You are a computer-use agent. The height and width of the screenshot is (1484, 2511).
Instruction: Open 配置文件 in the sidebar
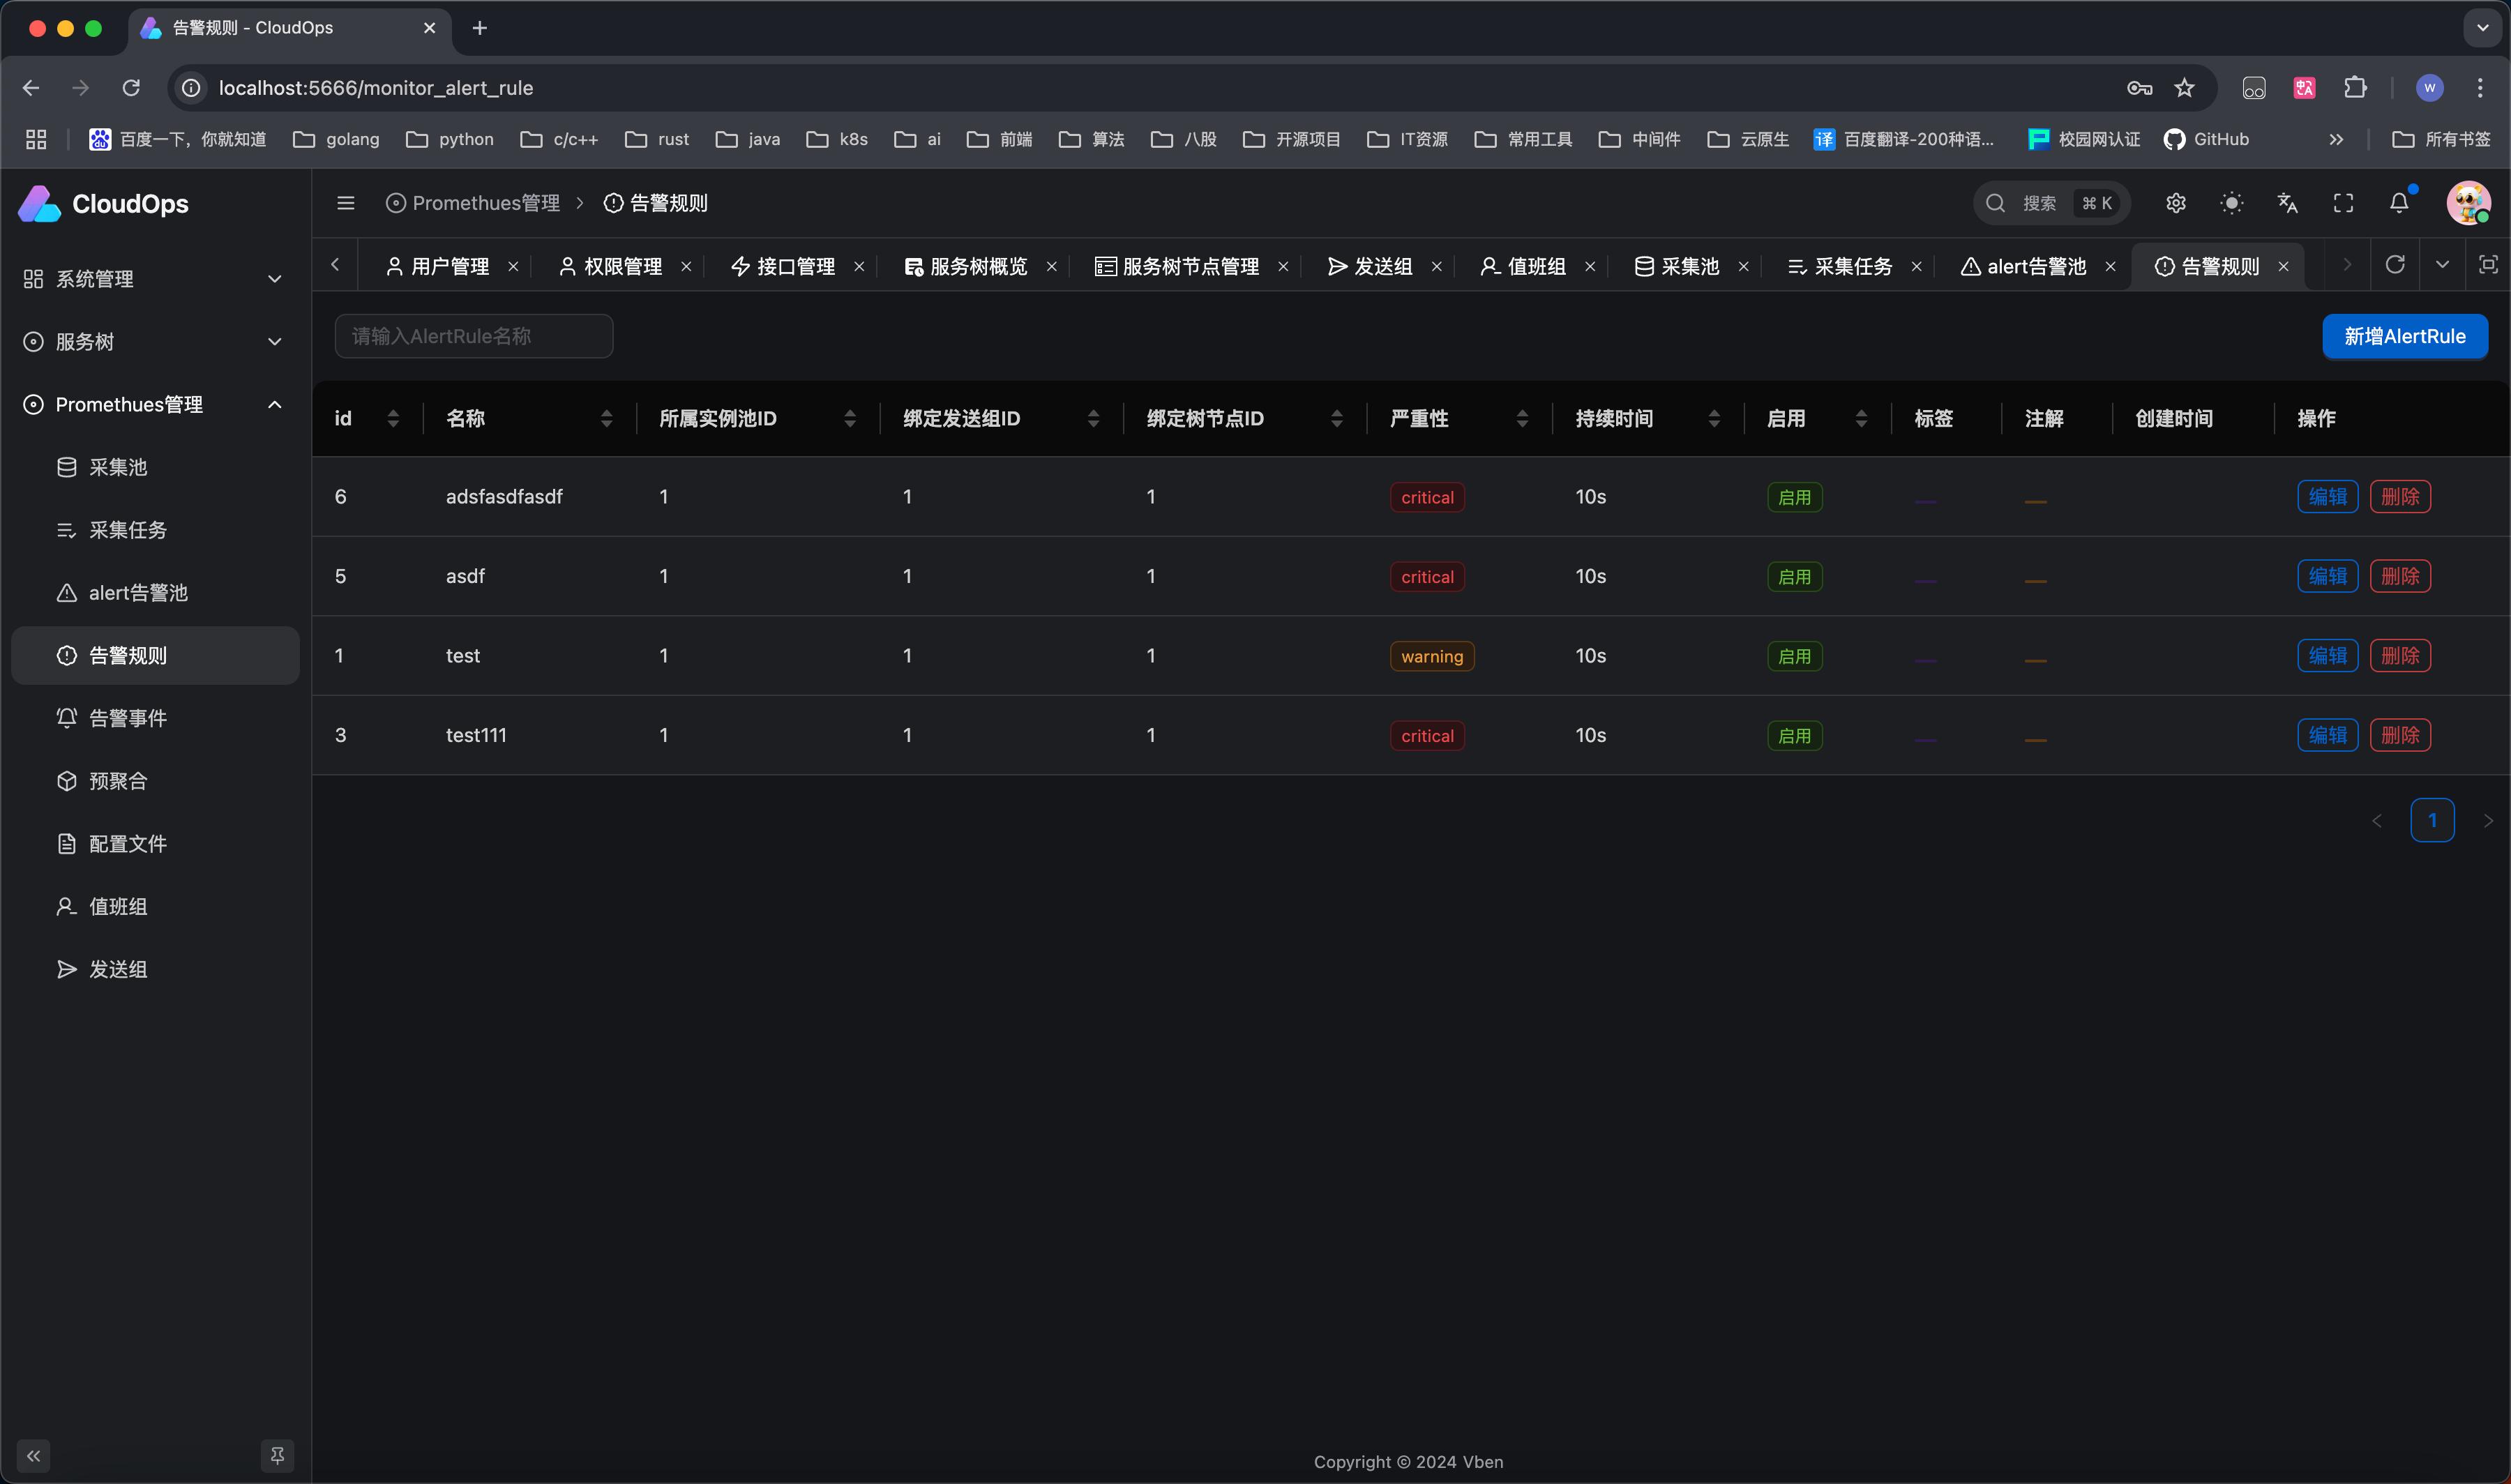click(x=155, y=844)
